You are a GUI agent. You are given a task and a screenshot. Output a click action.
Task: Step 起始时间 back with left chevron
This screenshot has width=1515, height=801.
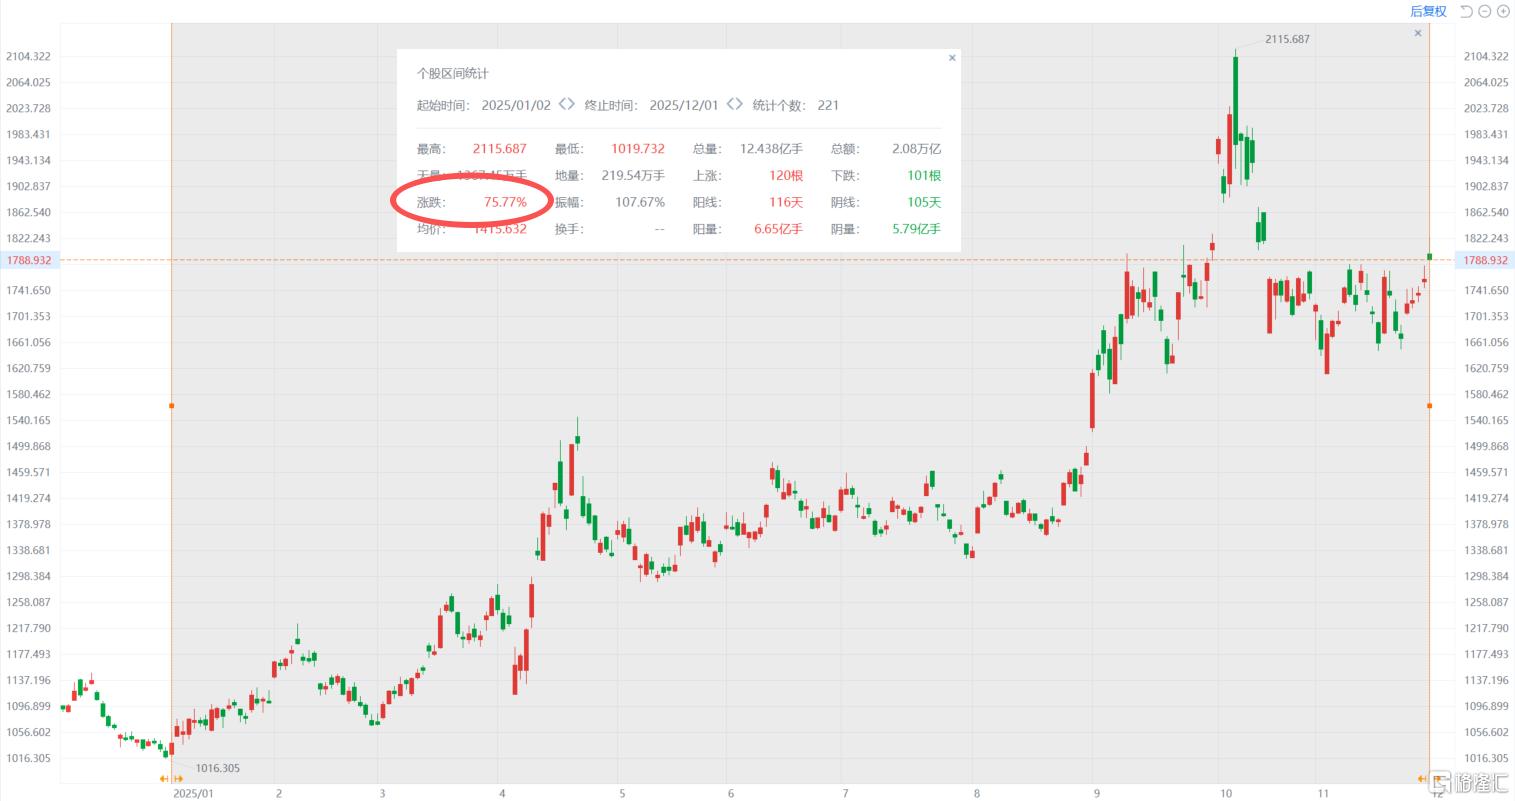point(562,104)
